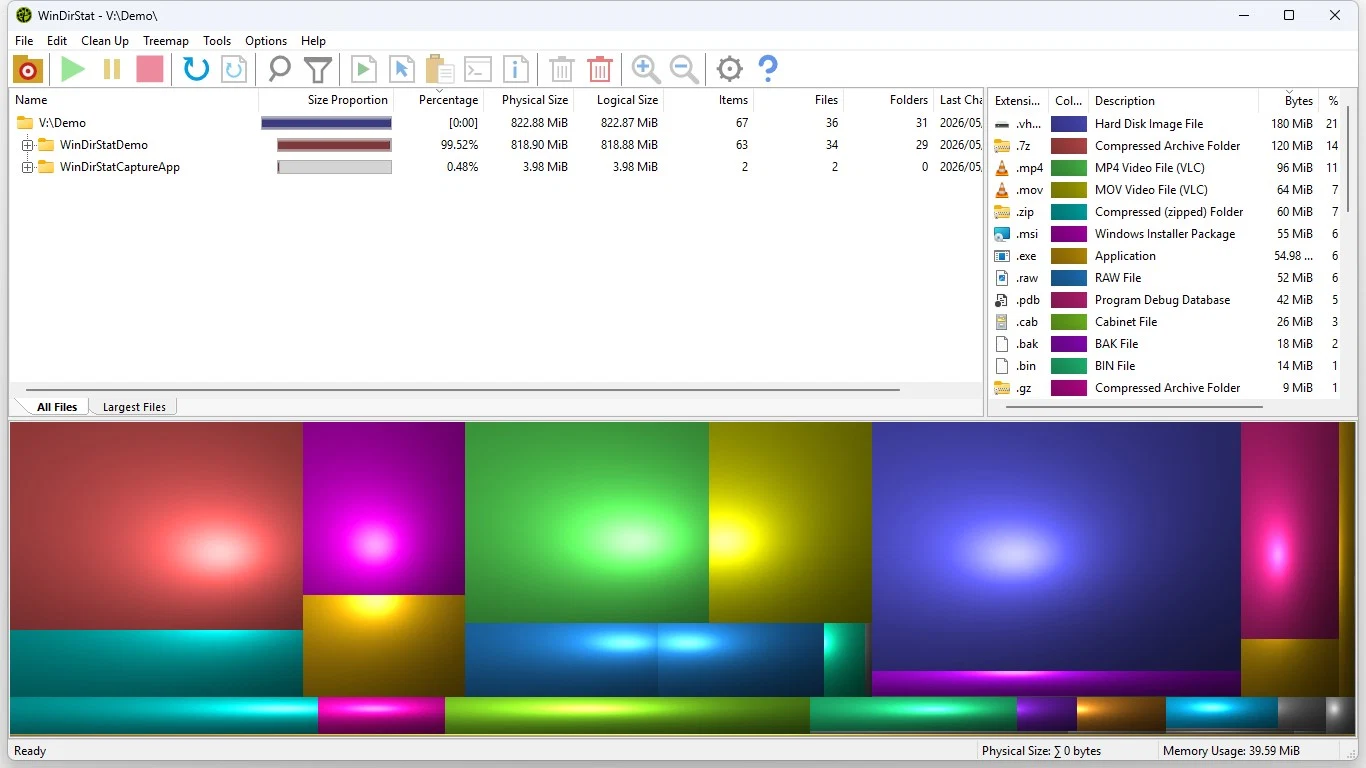The width and height of the screenshot is (1366, 768).
Task: Open the select drives toolbar icon
Action: pos(28,69)
